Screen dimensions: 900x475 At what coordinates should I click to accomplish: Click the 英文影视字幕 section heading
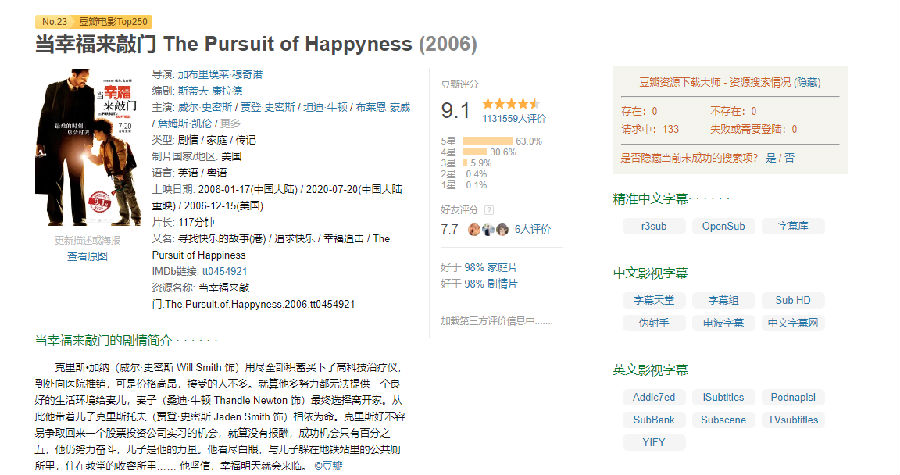pyautogui.click(x=650, y=370)
